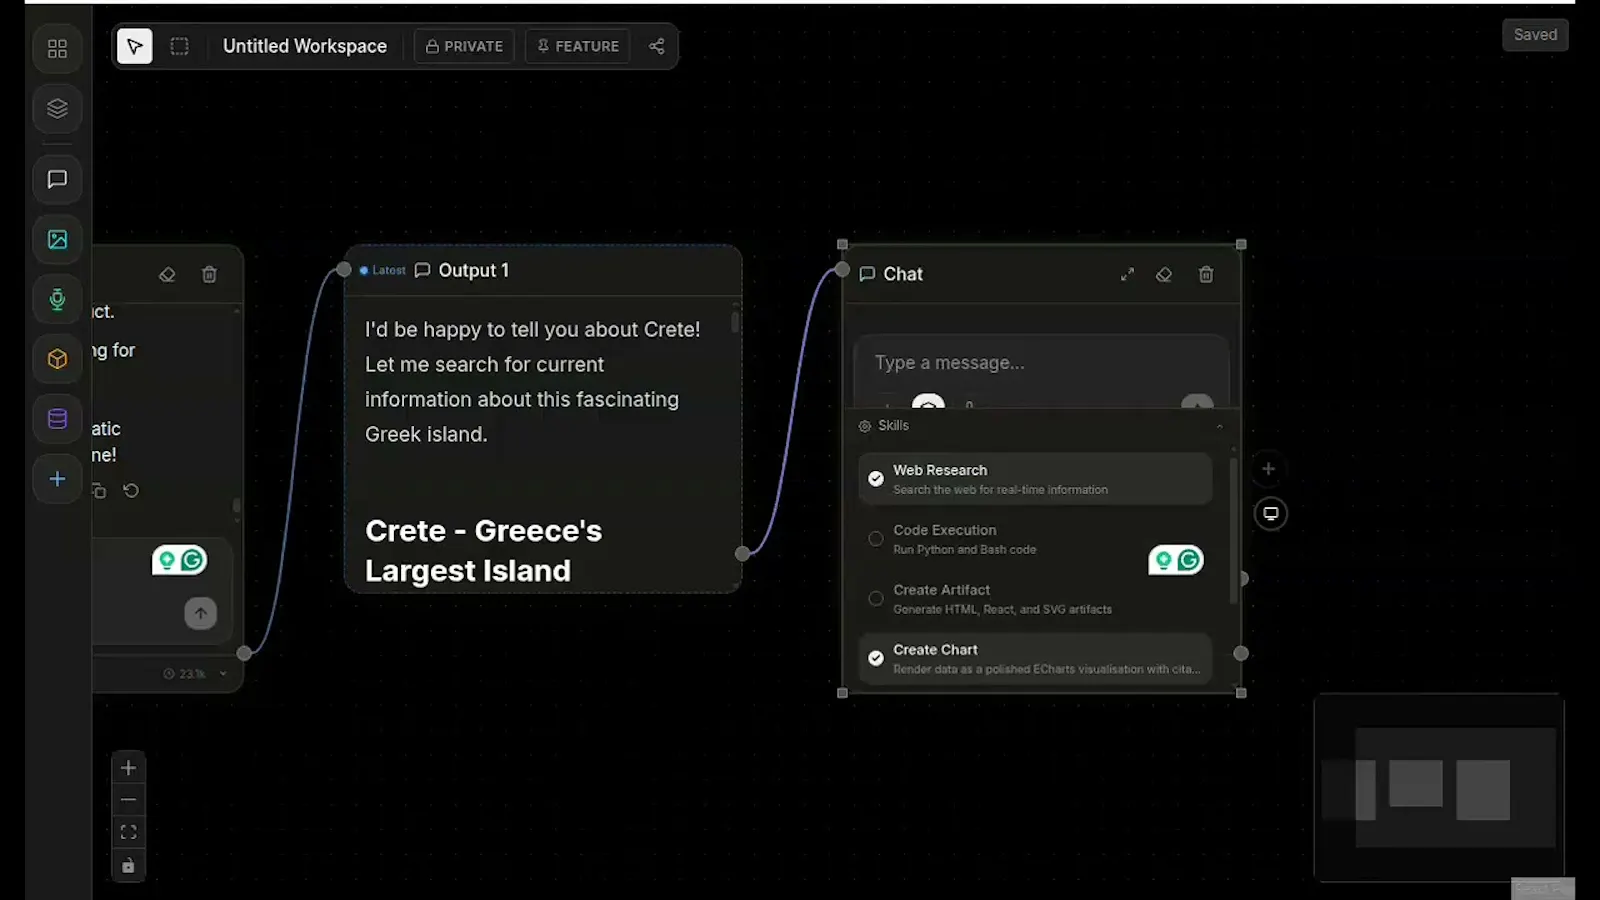Send message with up-arrow in left node

click(x=200, y=613)
